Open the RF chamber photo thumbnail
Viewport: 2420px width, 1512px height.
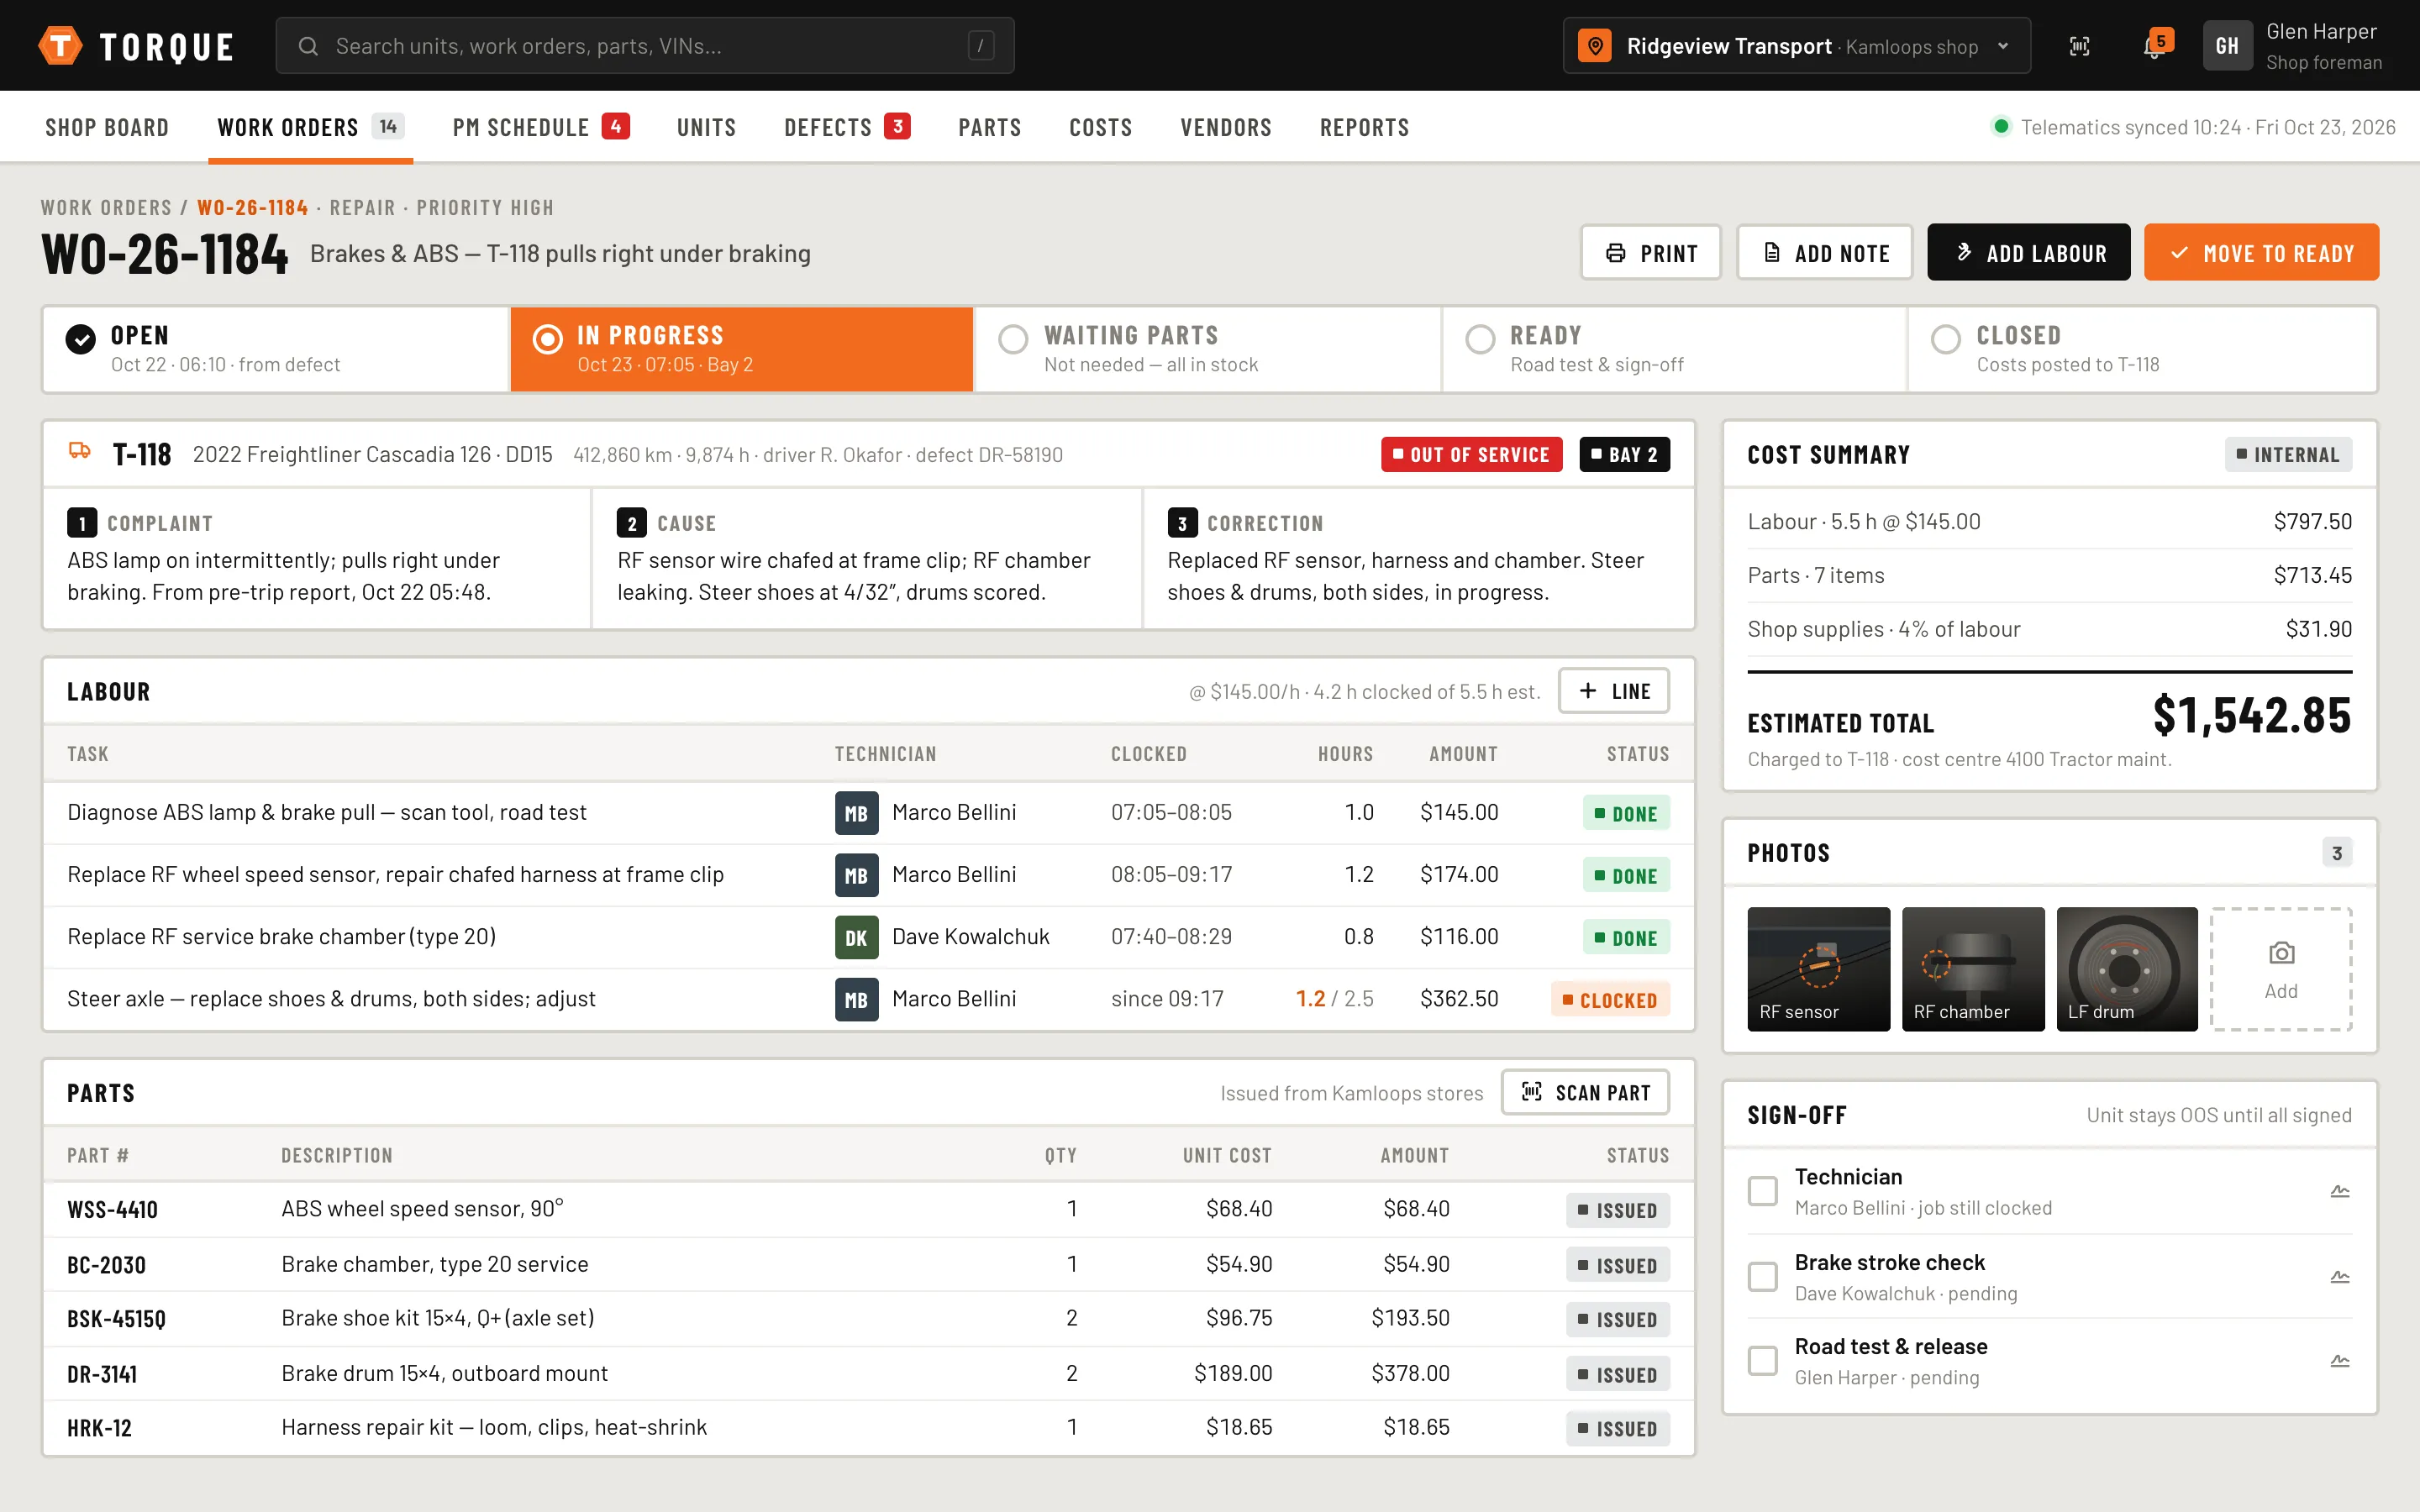click(x=1973, y=969)
